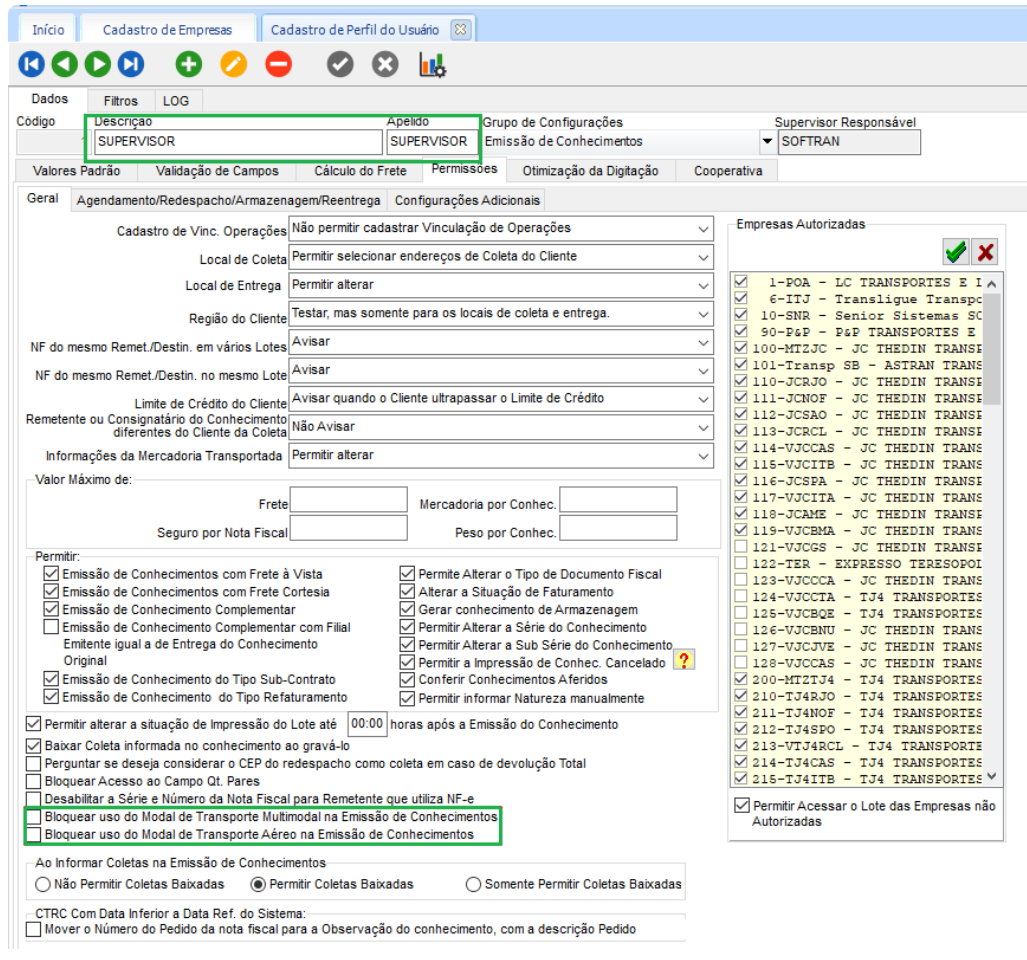The width and height of the screenshot is (1027, 960).
Task: Select Não Permitir Coletas Baixadas option
Action: (x=43, y=884)
